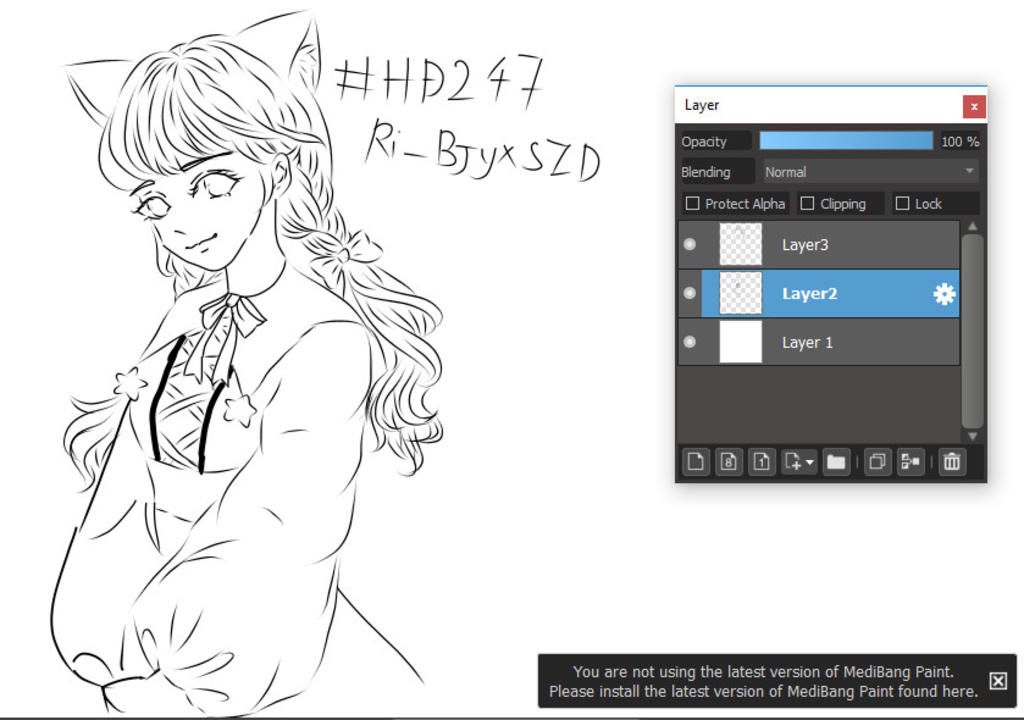Click the Layer 1 thumbnail
Screen dimensions: 1024x720
tap(740, 342)
